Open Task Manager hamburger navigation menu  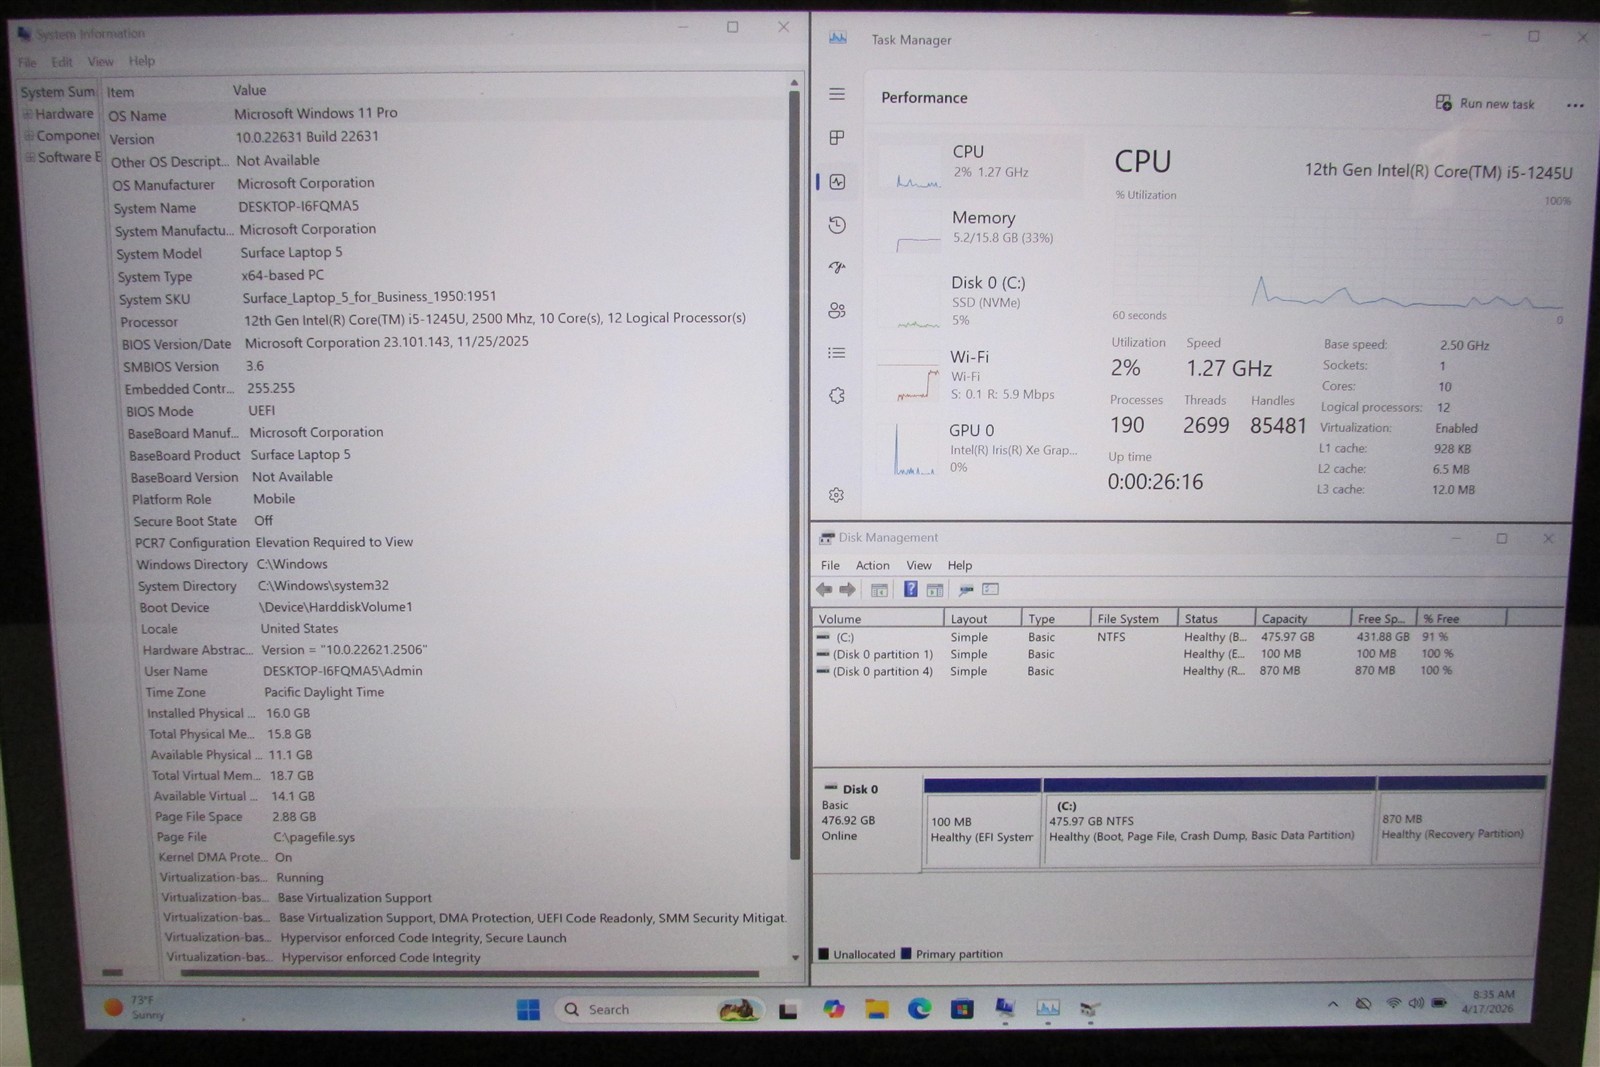[x=837, y=94]
